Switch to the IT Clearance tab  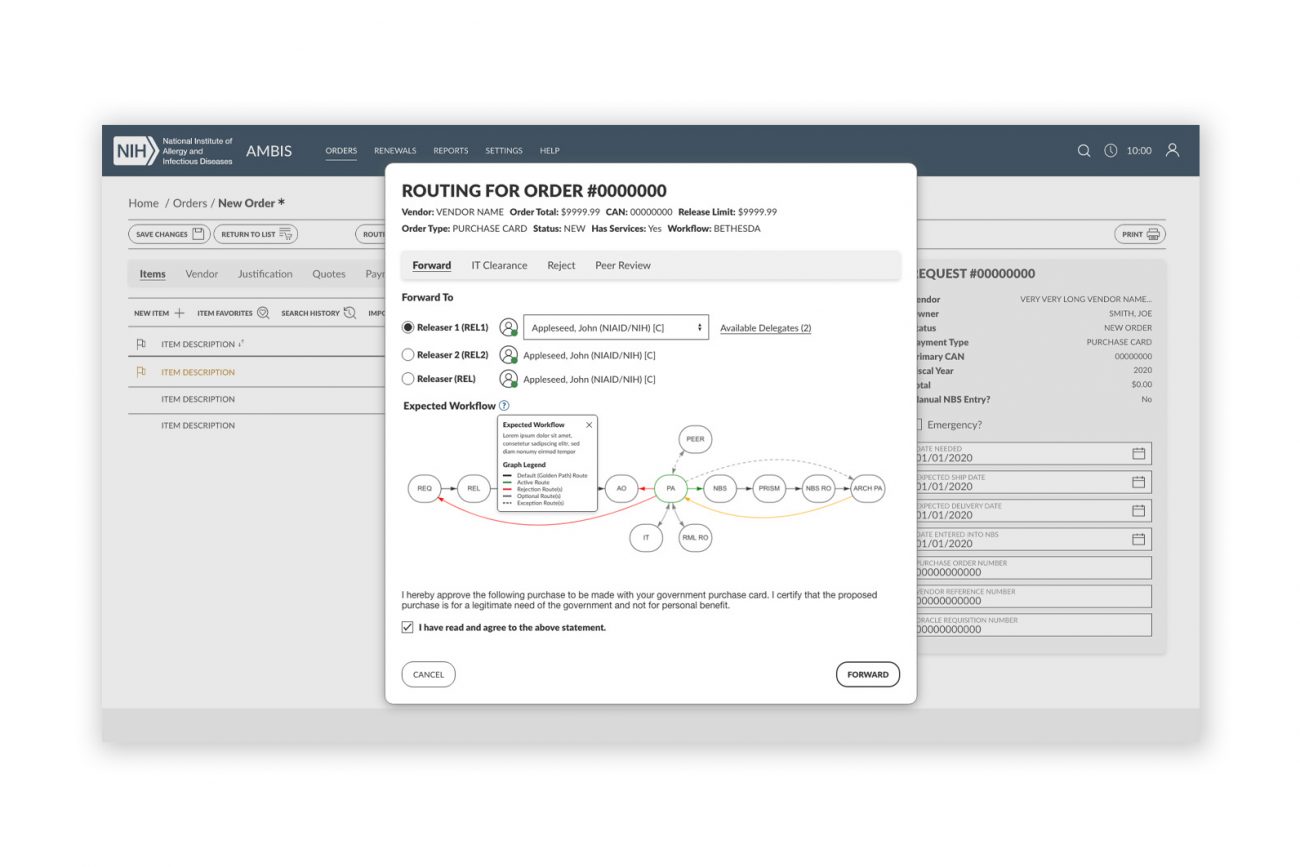click(x=499, y=266)
